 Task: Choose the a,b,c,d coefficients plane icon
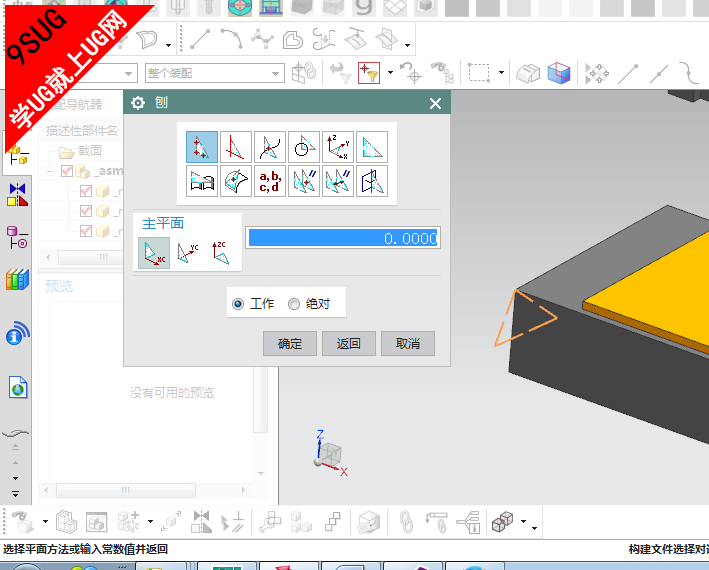pos(270,181)
